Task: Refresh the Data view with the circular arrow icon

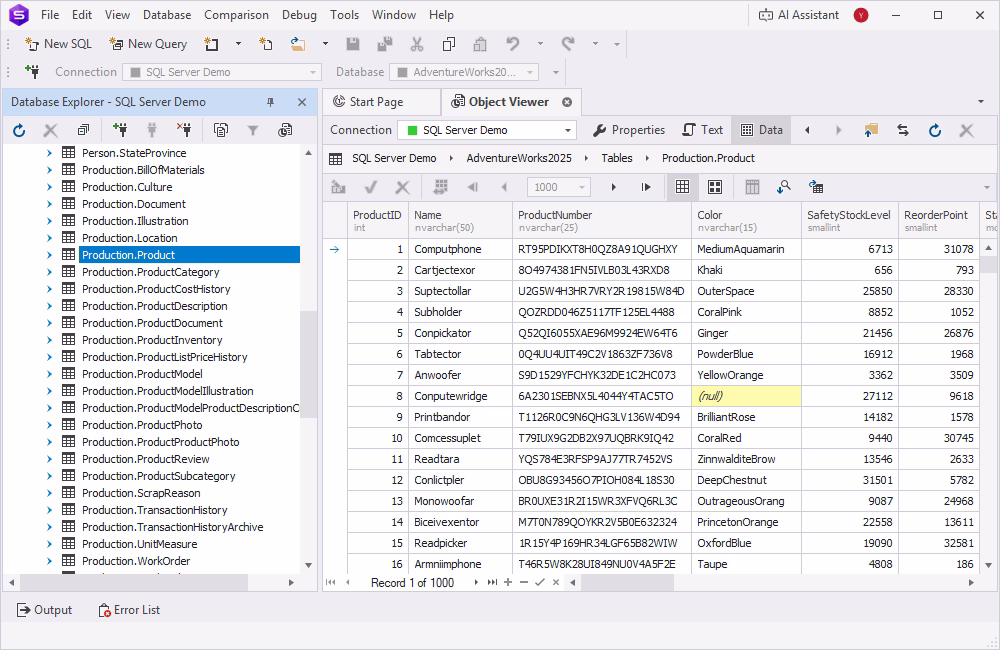Action: pos(934,129)
